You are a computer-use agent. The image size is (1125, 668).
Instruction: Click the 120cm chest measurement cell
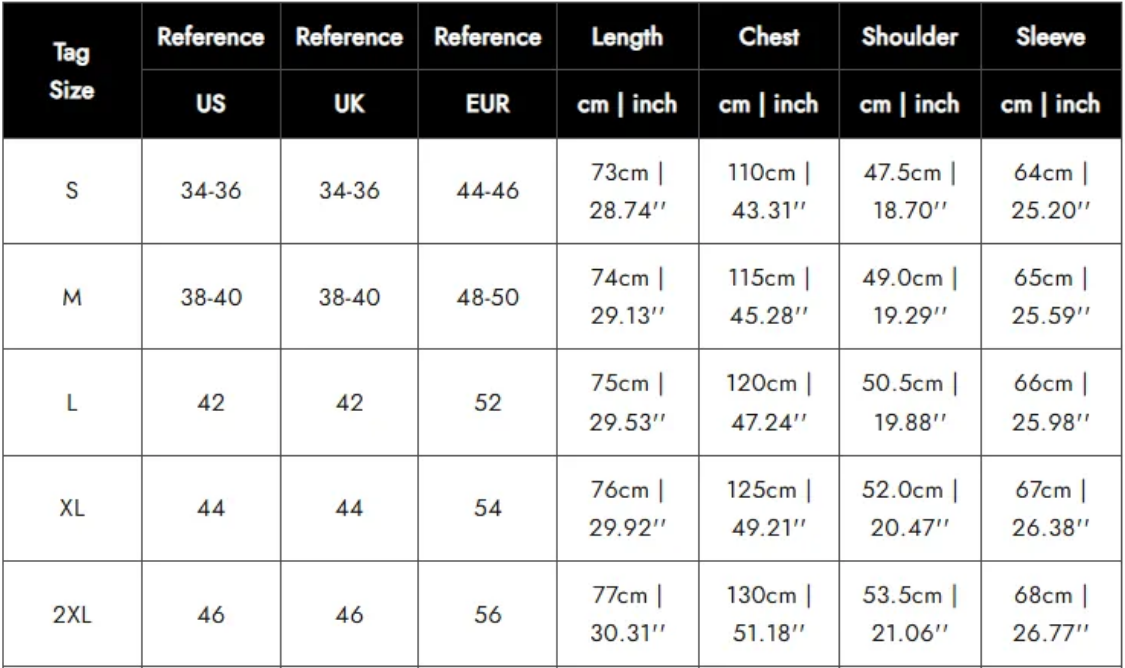(769, 403)
